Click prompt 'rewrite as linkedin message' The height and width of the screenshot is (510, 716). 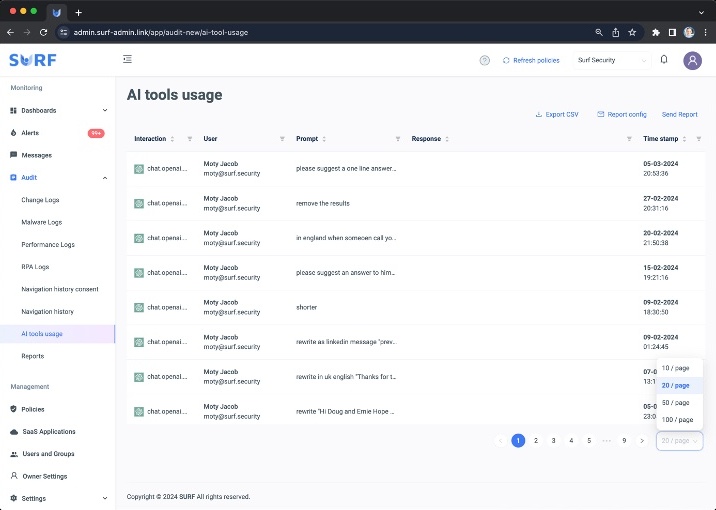tap(346, 342)
